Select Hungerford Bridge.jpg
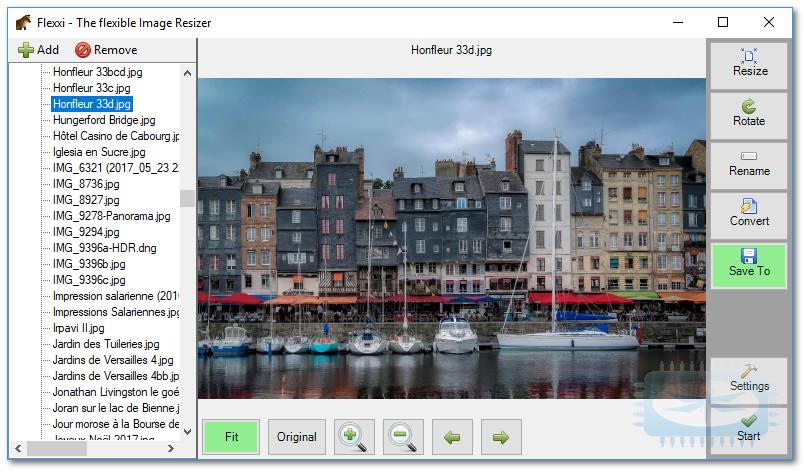 click(104, 120)
